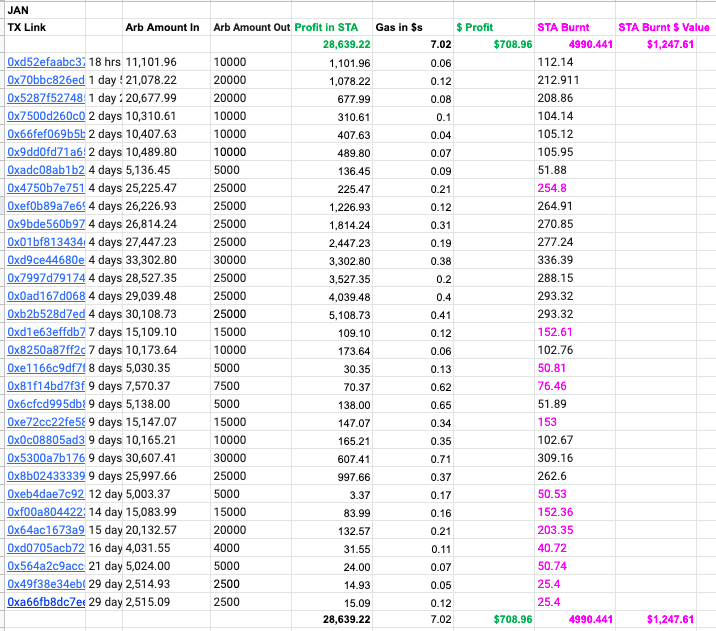Open transaction link 0xef0b89a7e6
Viewport: 716px width, 631px height.
[46, 206]
